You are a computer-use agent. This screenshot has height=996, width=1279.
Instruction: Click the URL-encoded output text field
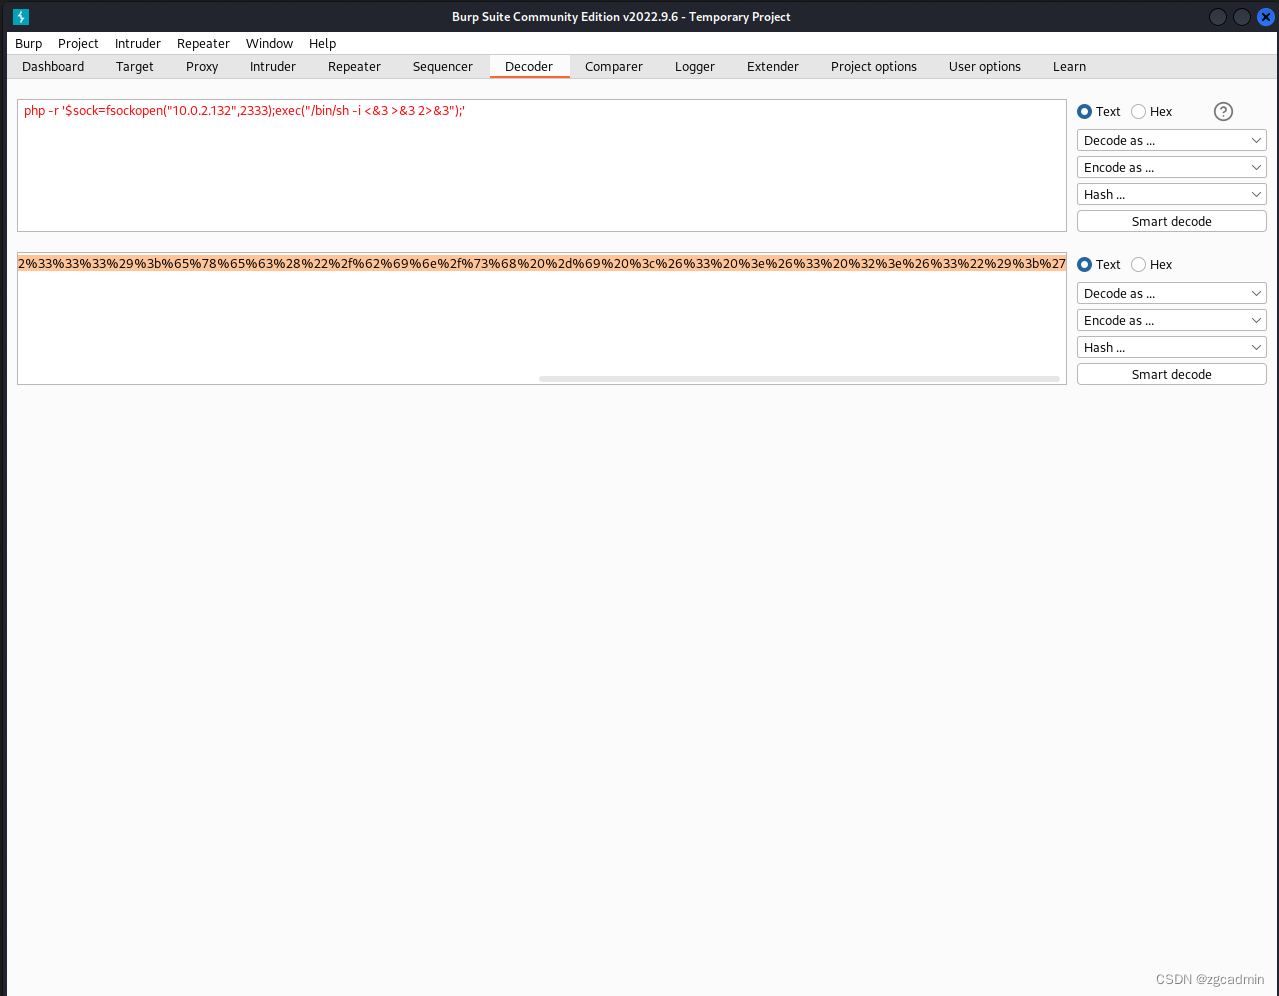(x=542, y=318)
